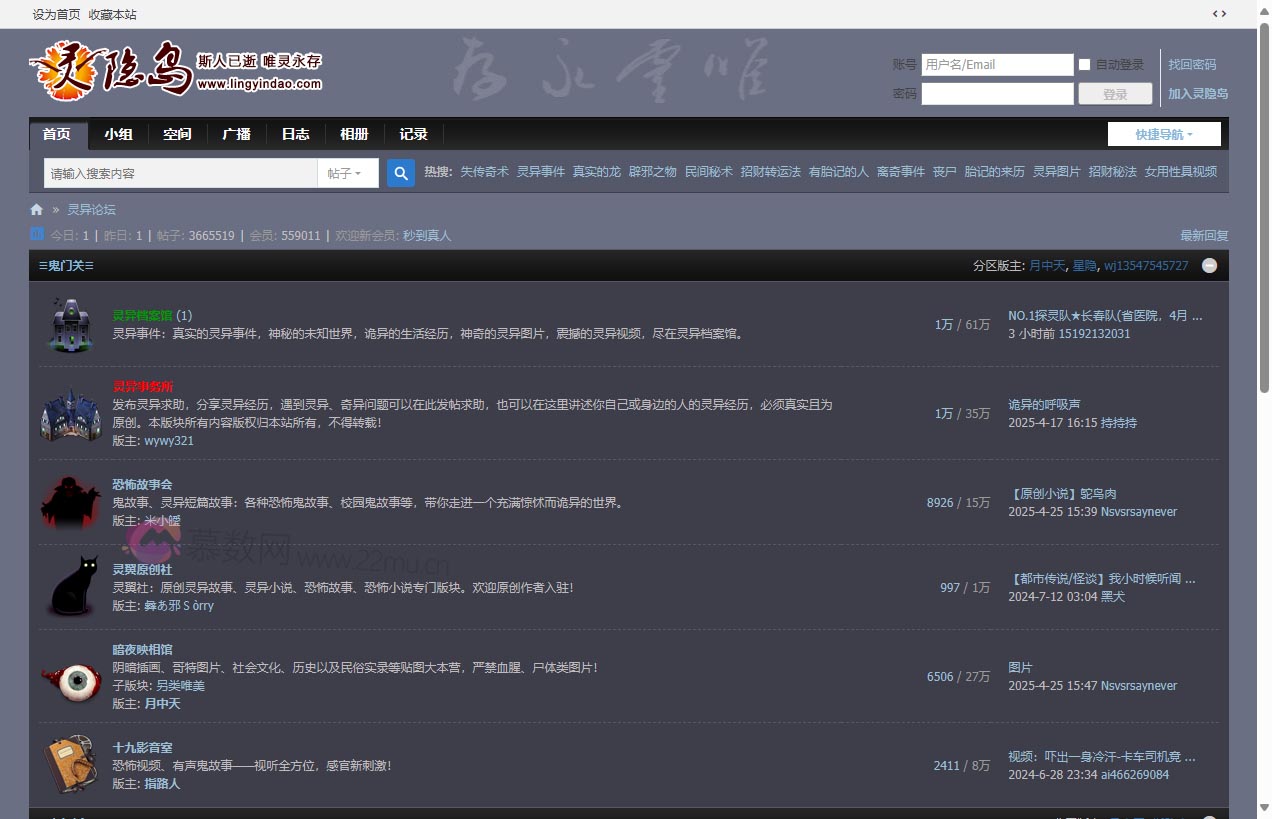Open the 帖子 search type dropdown
This screenshot has width=1272, height=819.
pos(347,173)
